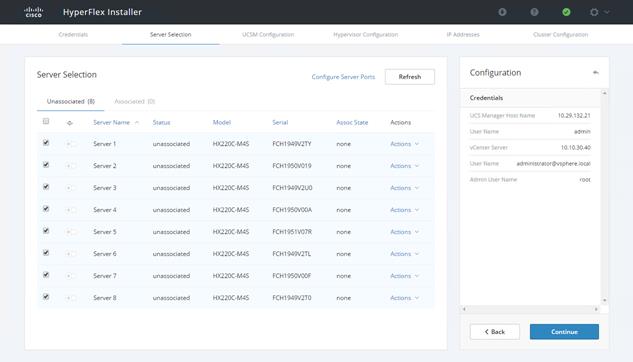The image size is (633, 362).
Task: Sort by Assoc State column header
Action: [x=352, y=122]
